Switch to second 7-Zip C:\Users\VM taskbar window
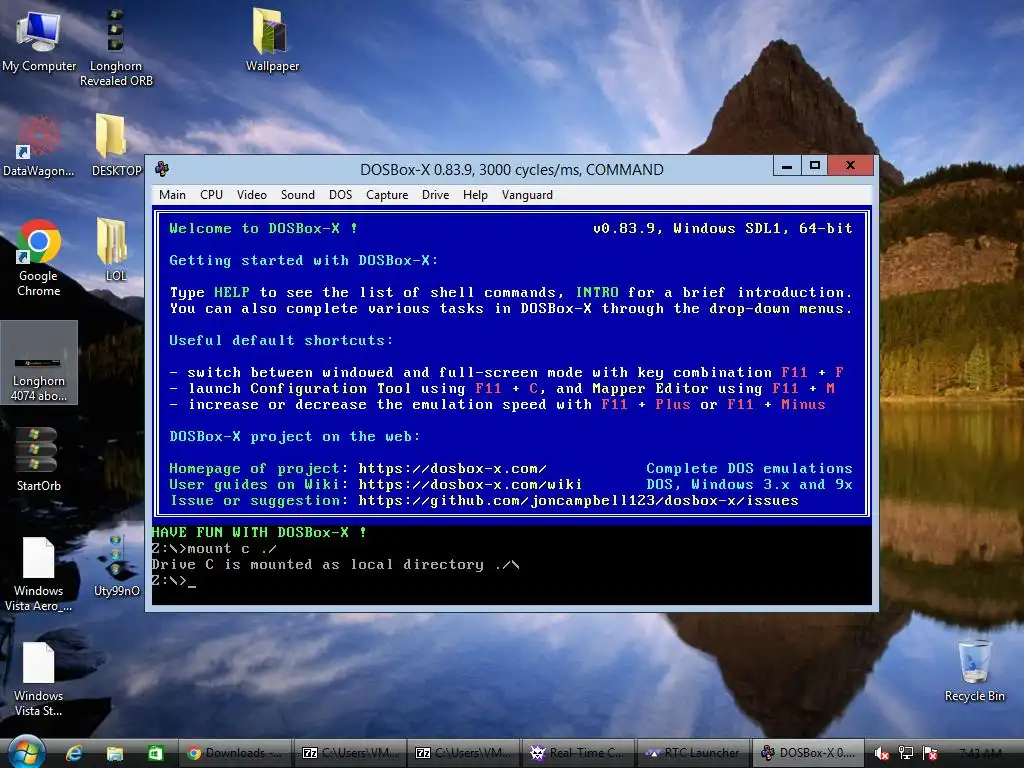 coord(463,753)
